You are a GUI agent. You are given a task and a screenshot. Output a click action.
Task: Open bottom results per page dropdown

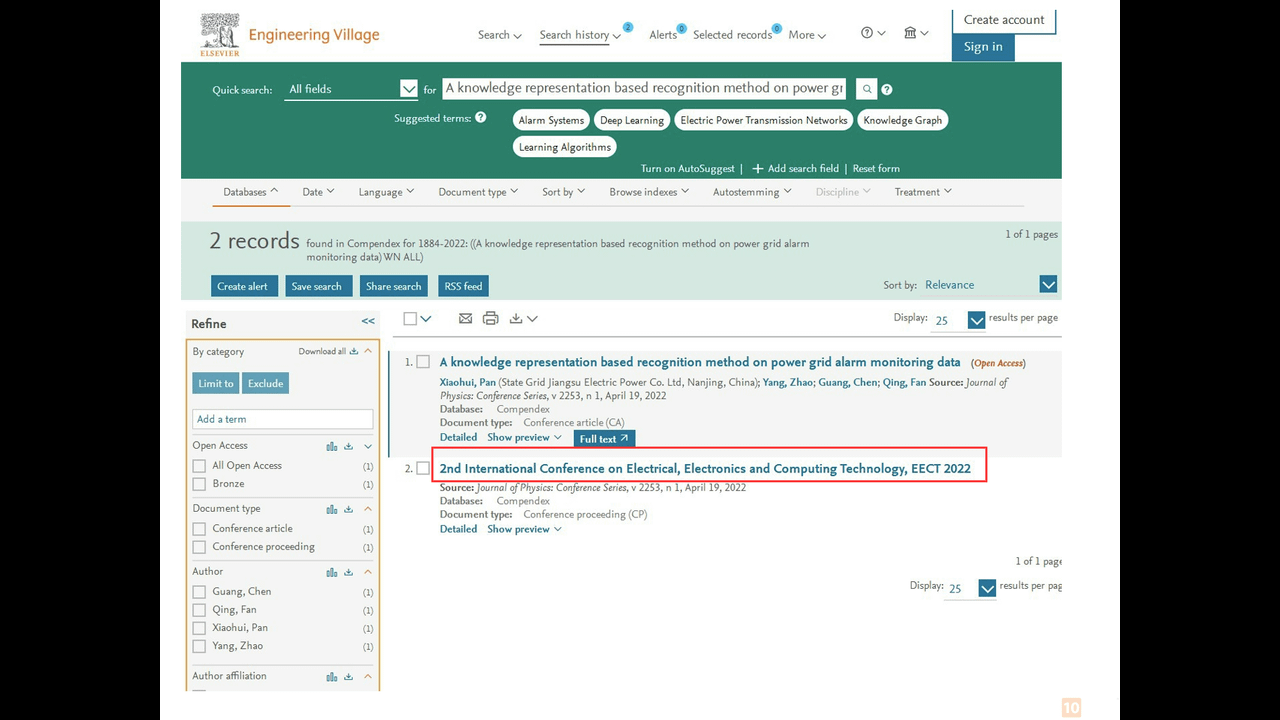pos(987,588)
